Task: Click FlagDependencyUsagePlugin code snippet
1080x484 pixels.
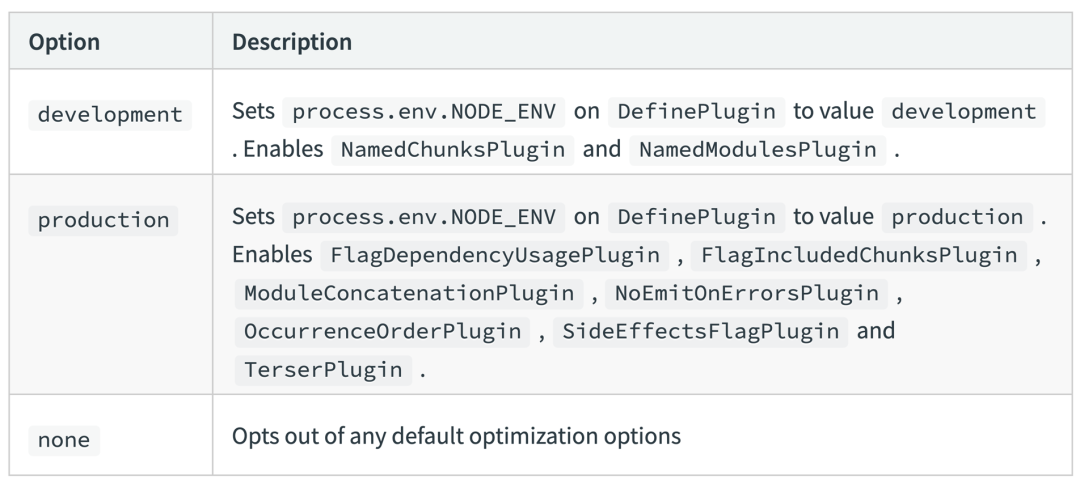Action: pos(494,256)
